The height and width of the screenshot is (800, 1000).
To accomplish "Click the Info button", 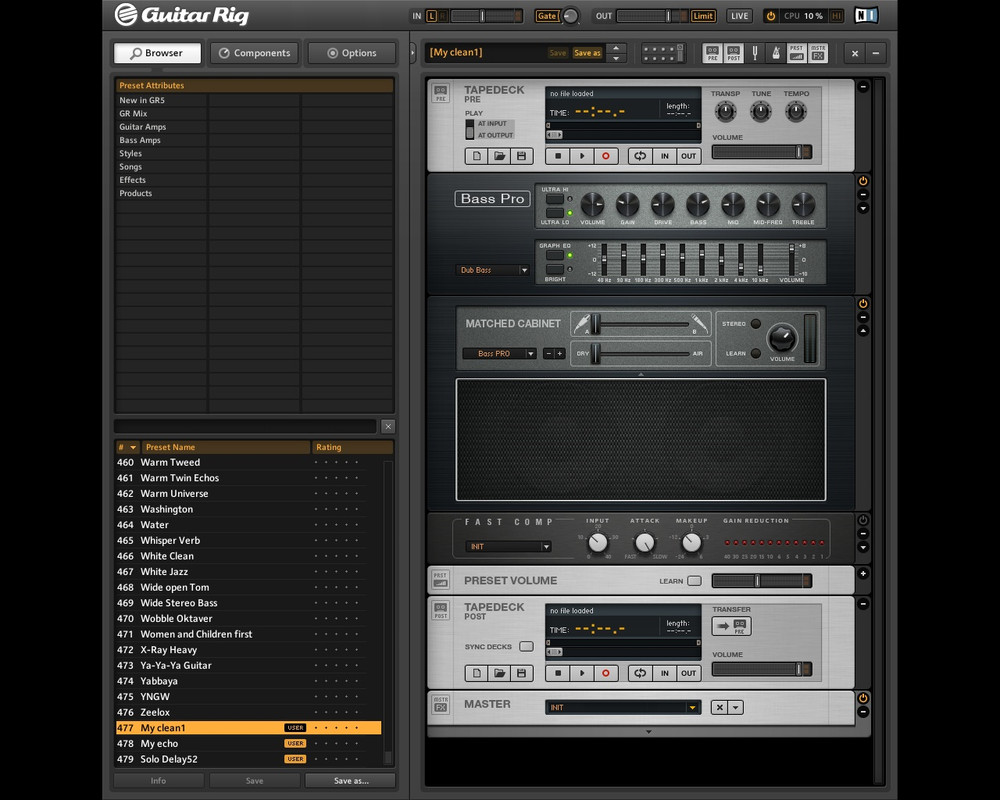I will (158, 781).
